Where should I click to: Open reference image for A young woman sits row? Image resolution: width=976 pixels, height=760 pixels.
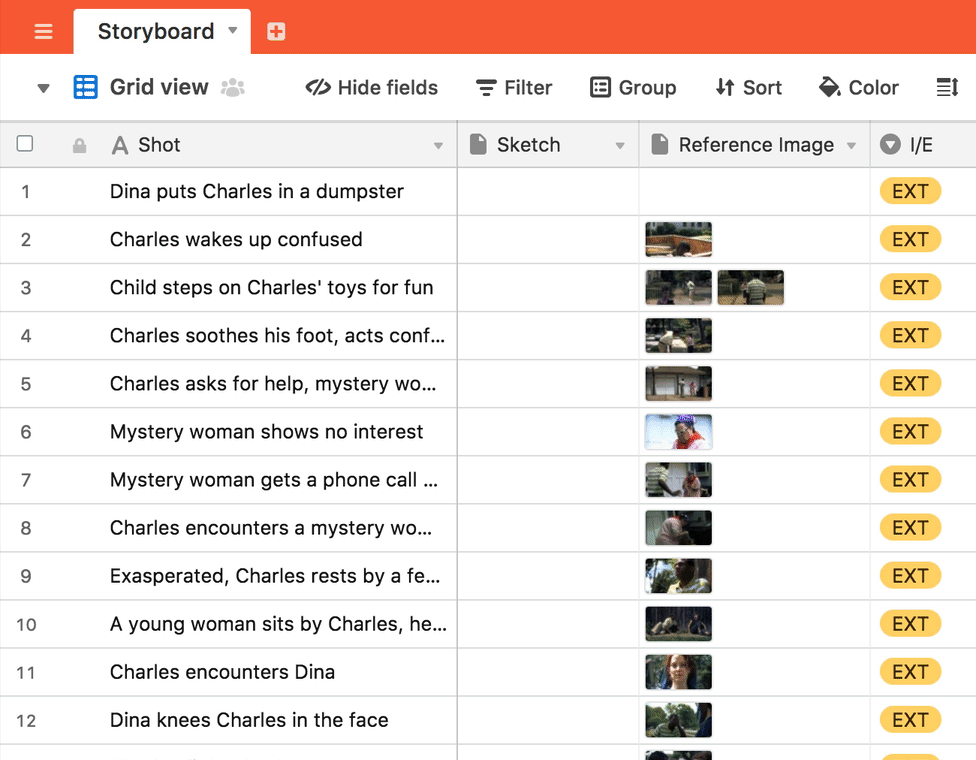click(678, 624)
